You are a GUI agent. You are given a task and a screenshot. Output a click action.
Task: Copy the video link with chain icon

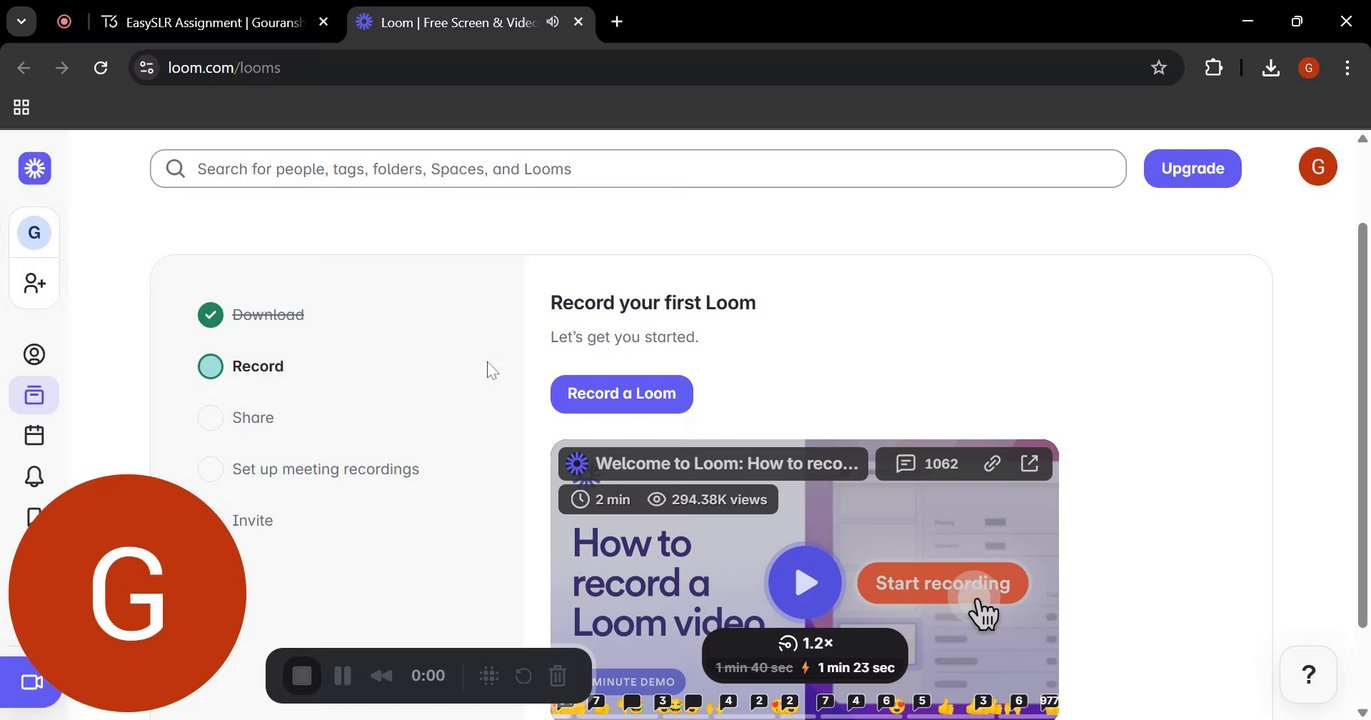[992, 463]
